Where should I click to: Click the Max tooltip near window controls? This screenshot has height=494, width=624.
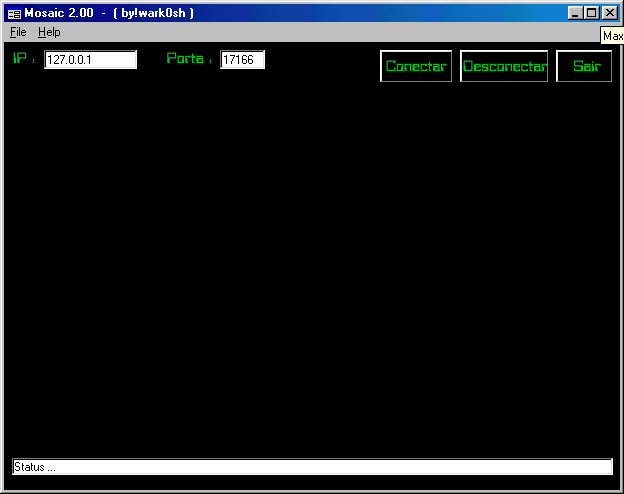click(613, 36)
